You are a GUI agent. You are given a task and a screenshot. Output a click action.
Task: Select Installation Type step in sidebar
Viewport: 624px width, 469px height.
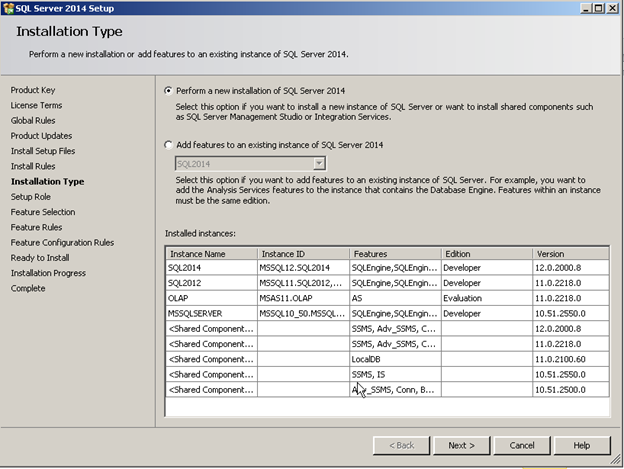pos(47,181)
